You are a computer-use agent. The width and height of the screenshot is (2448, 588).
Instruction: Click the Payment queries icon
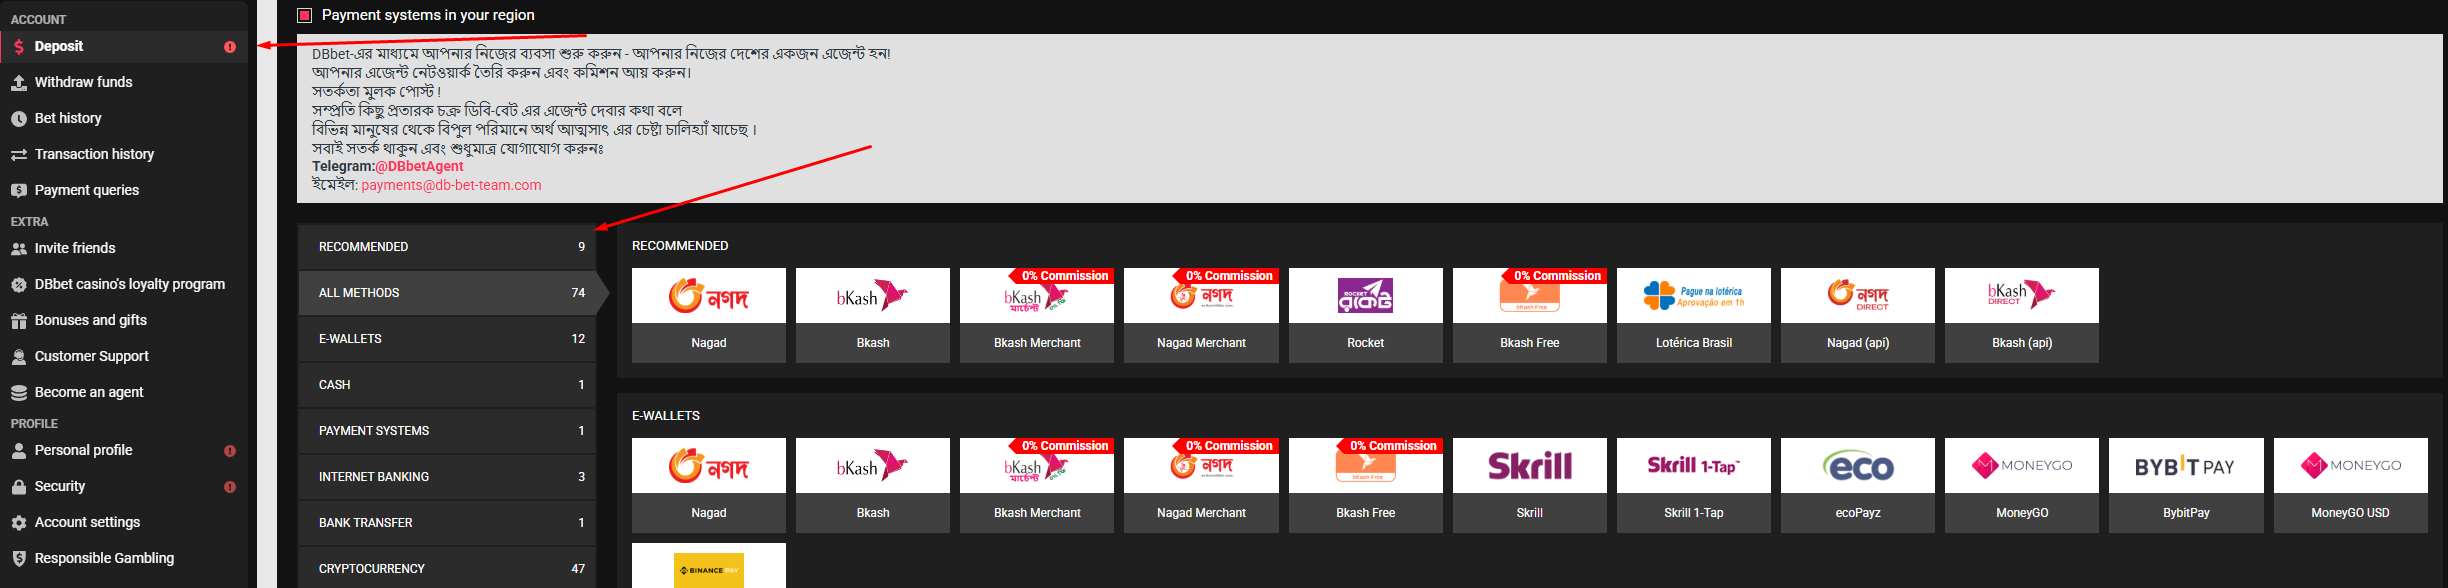click(x=19, y=191)
